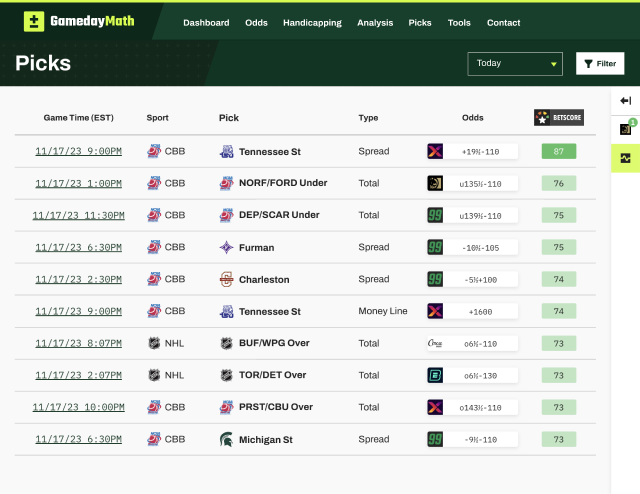Open the Analysis menu
640x494 pixels.
tap(375, 23)
